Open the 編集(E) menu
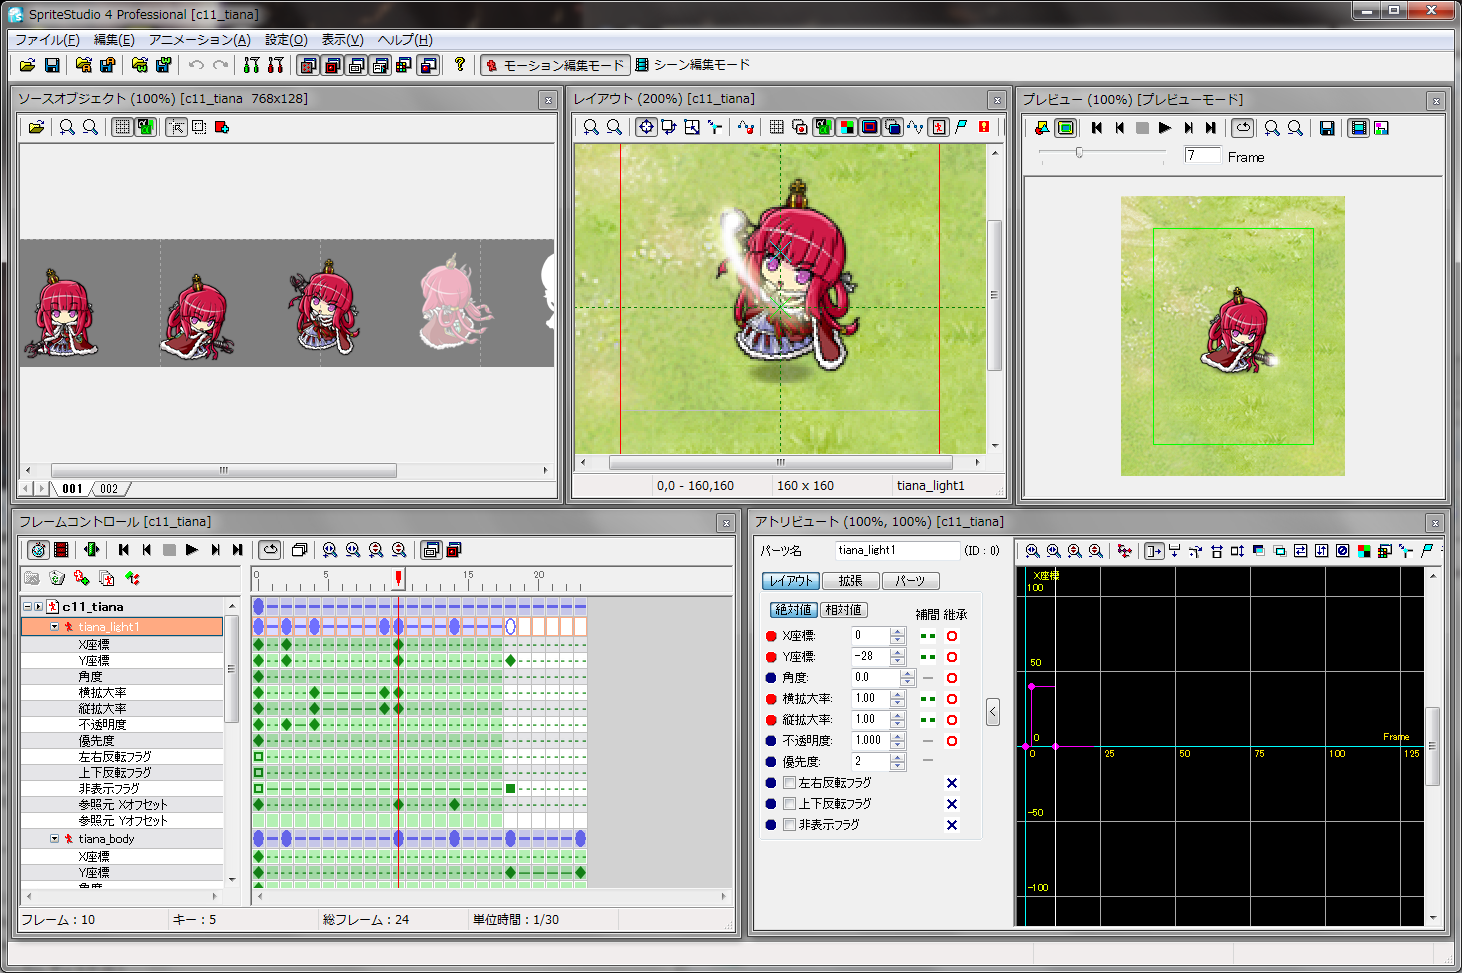Screen dimensions: 1462x973 pos(114,40)
